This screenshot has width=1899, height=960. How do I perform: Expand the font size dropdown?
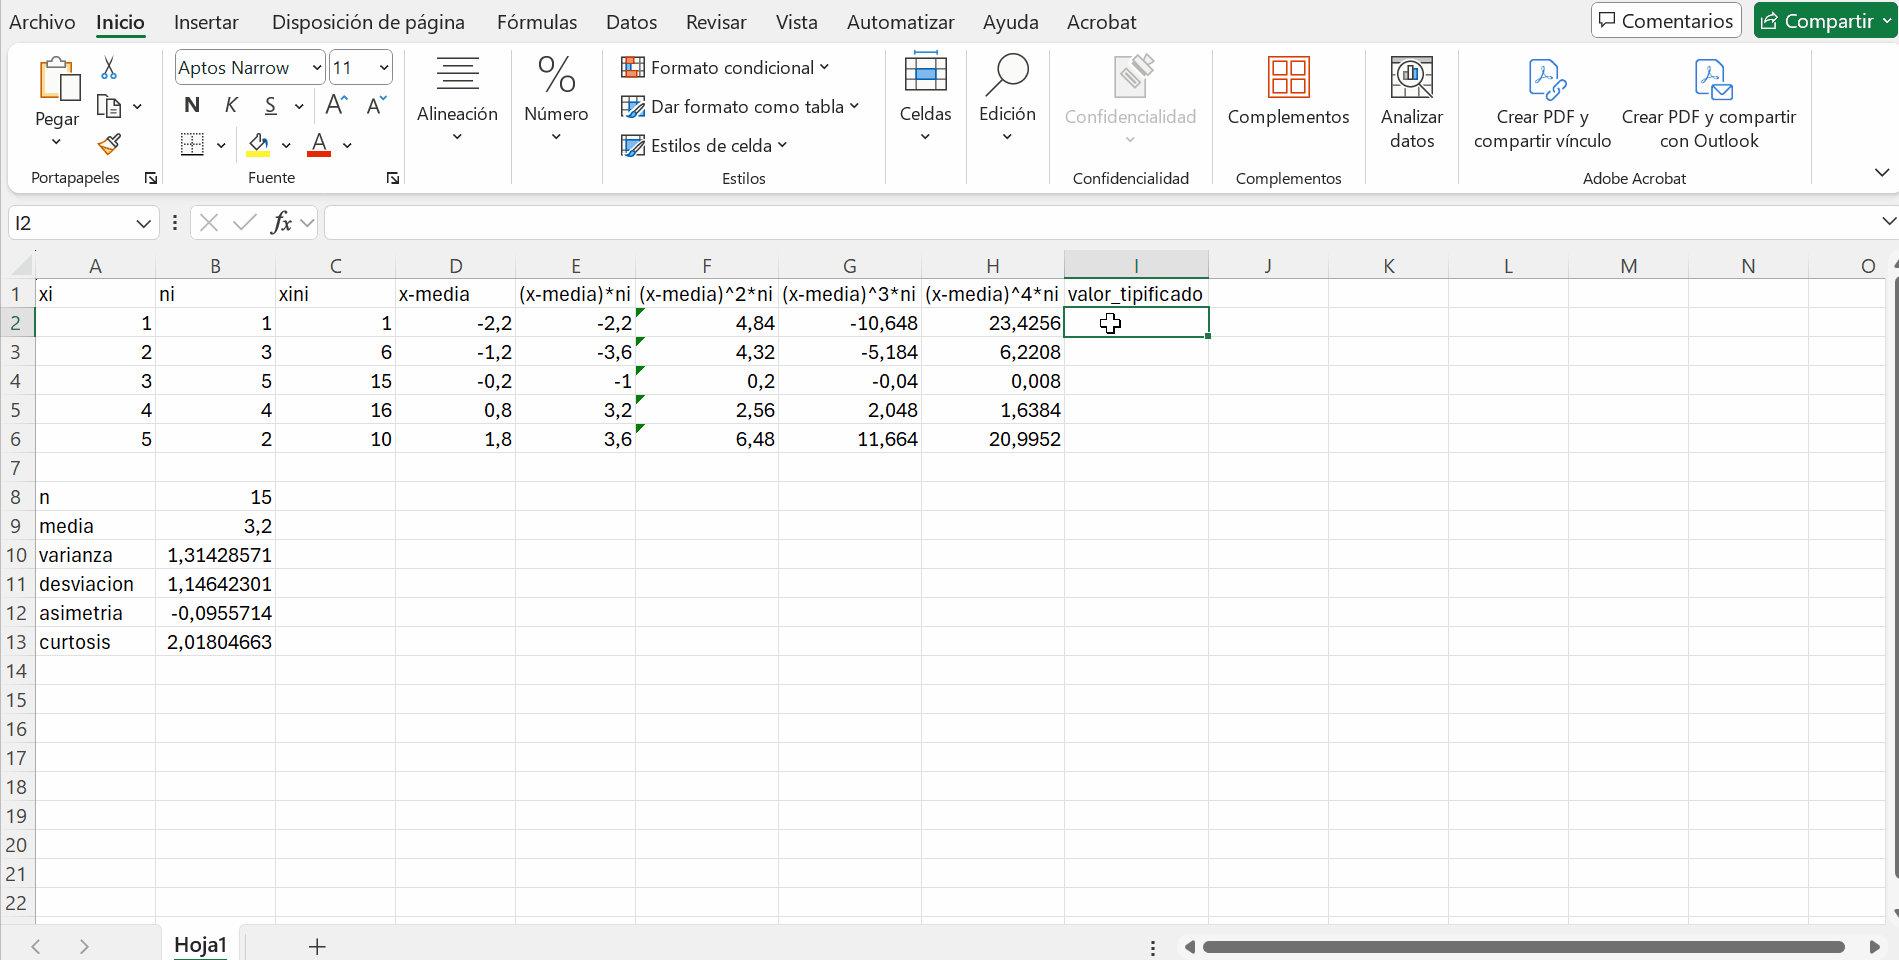coord(384,68)
